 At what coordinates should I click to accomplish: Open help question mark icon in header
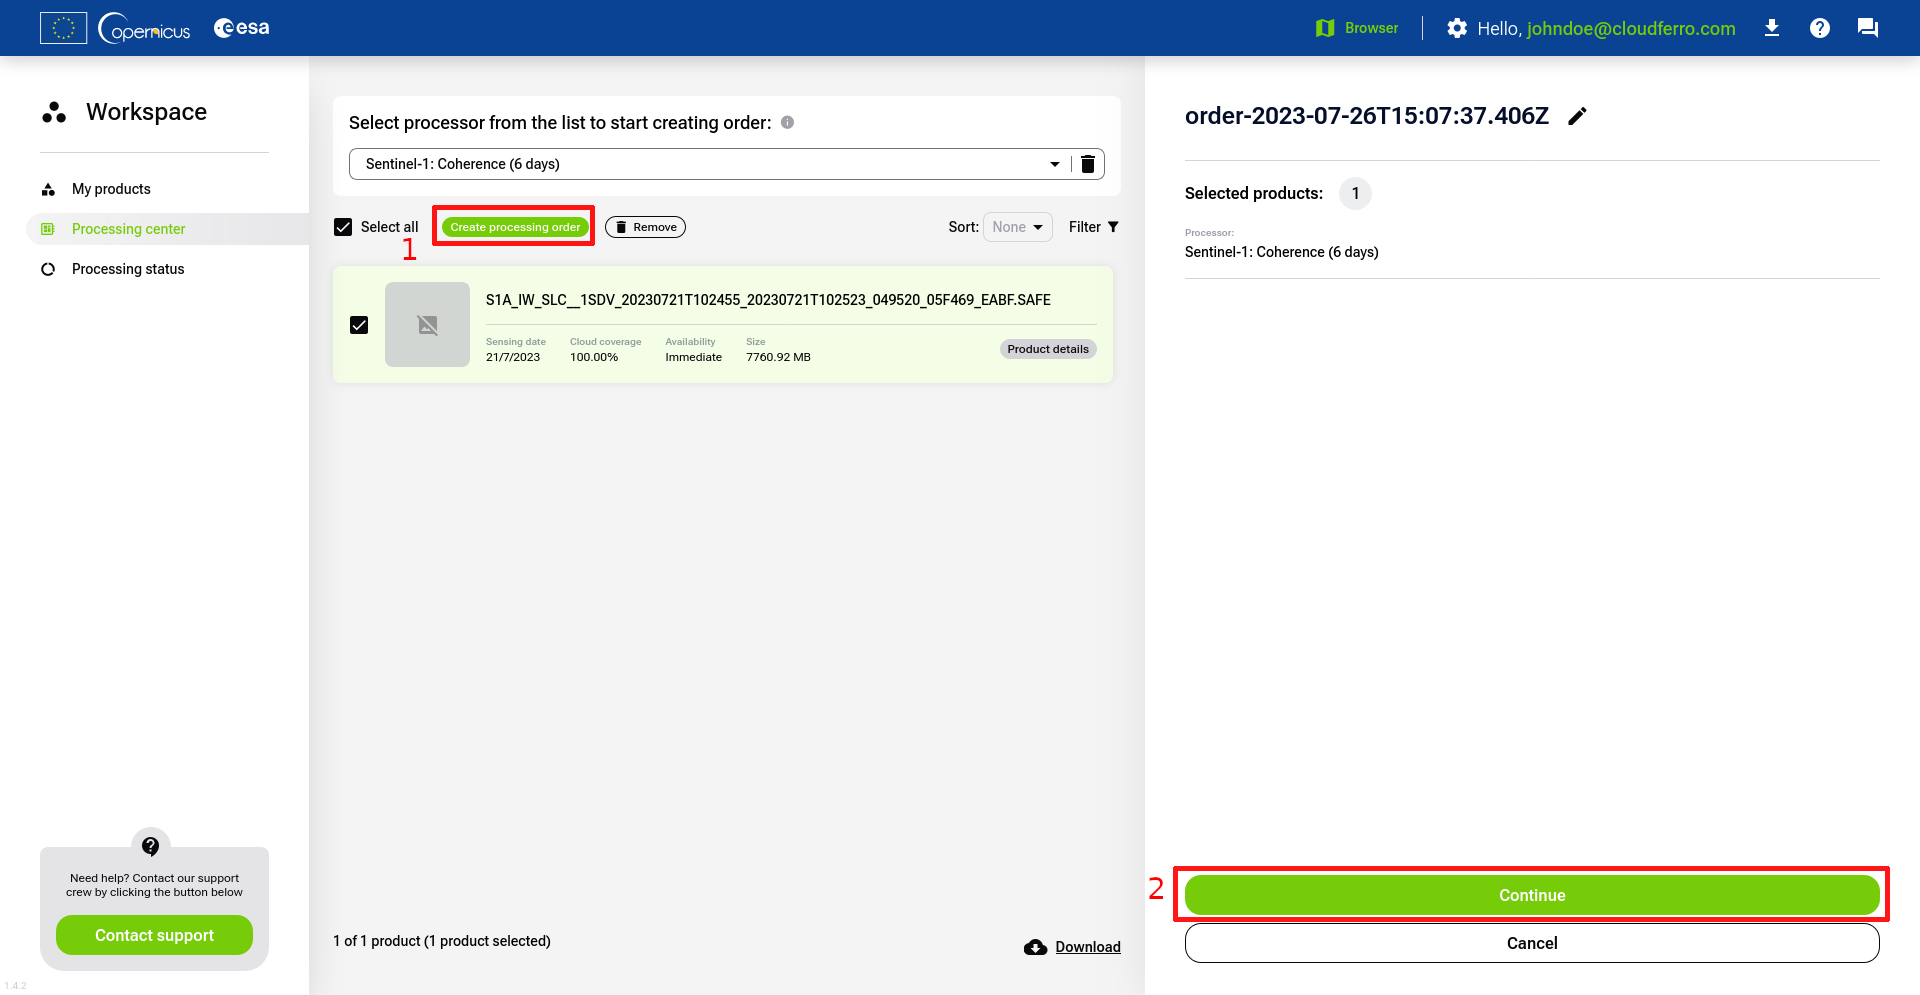1820,28
